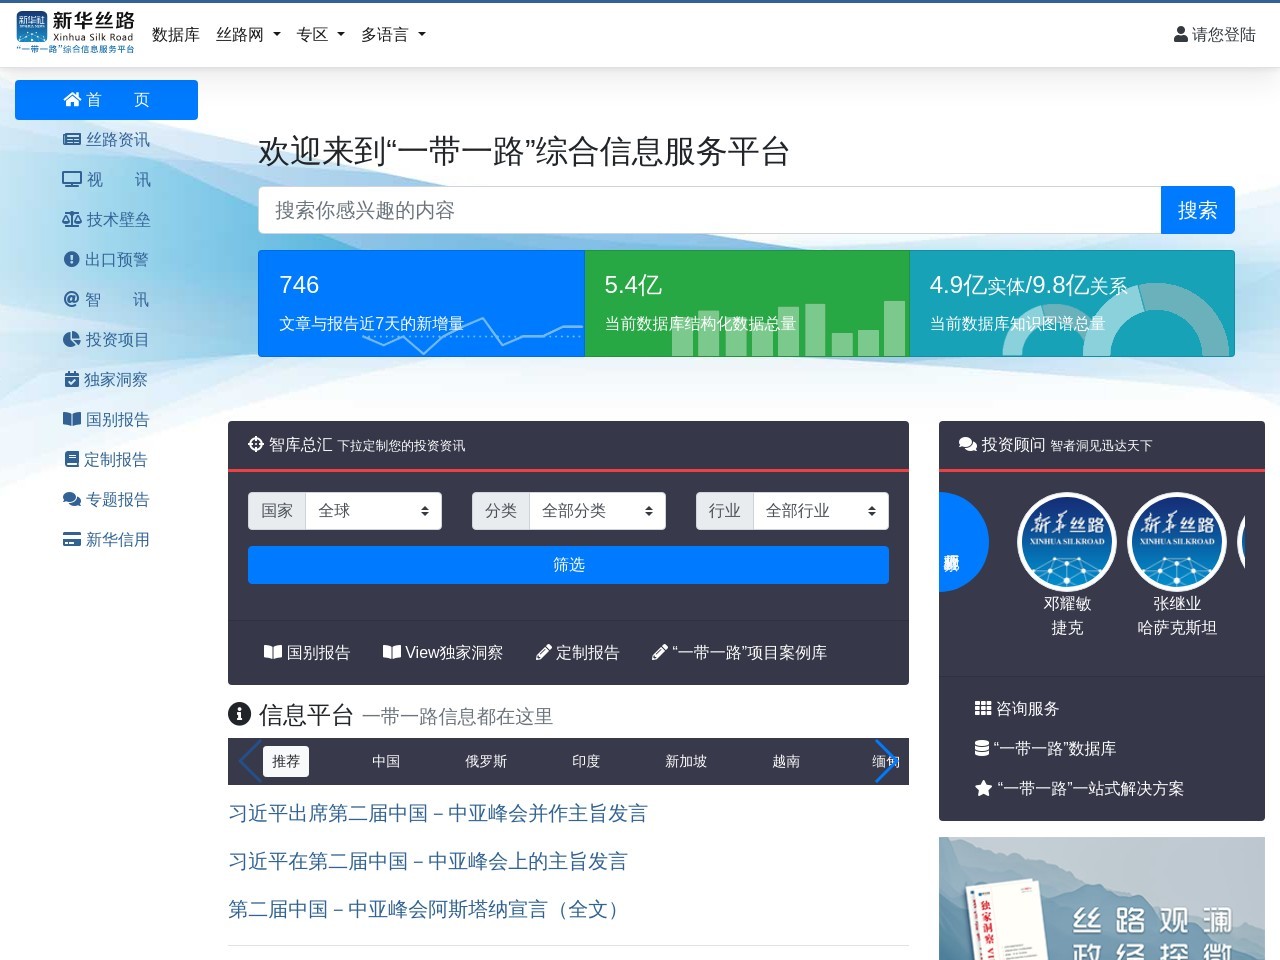
Task: Click the 国别报告 book icon in sidebar
Action: click(x=72, y=419)
